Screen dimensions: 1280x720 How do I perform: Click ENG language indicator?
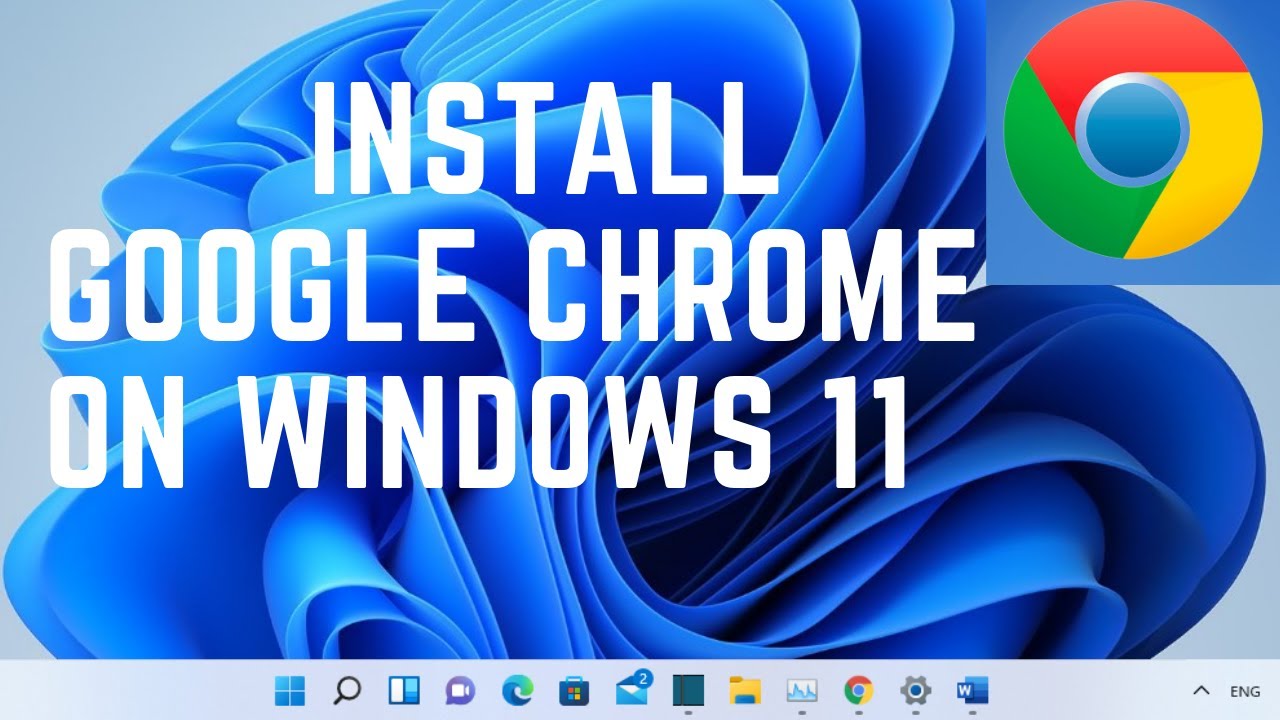coord(1245,691)
